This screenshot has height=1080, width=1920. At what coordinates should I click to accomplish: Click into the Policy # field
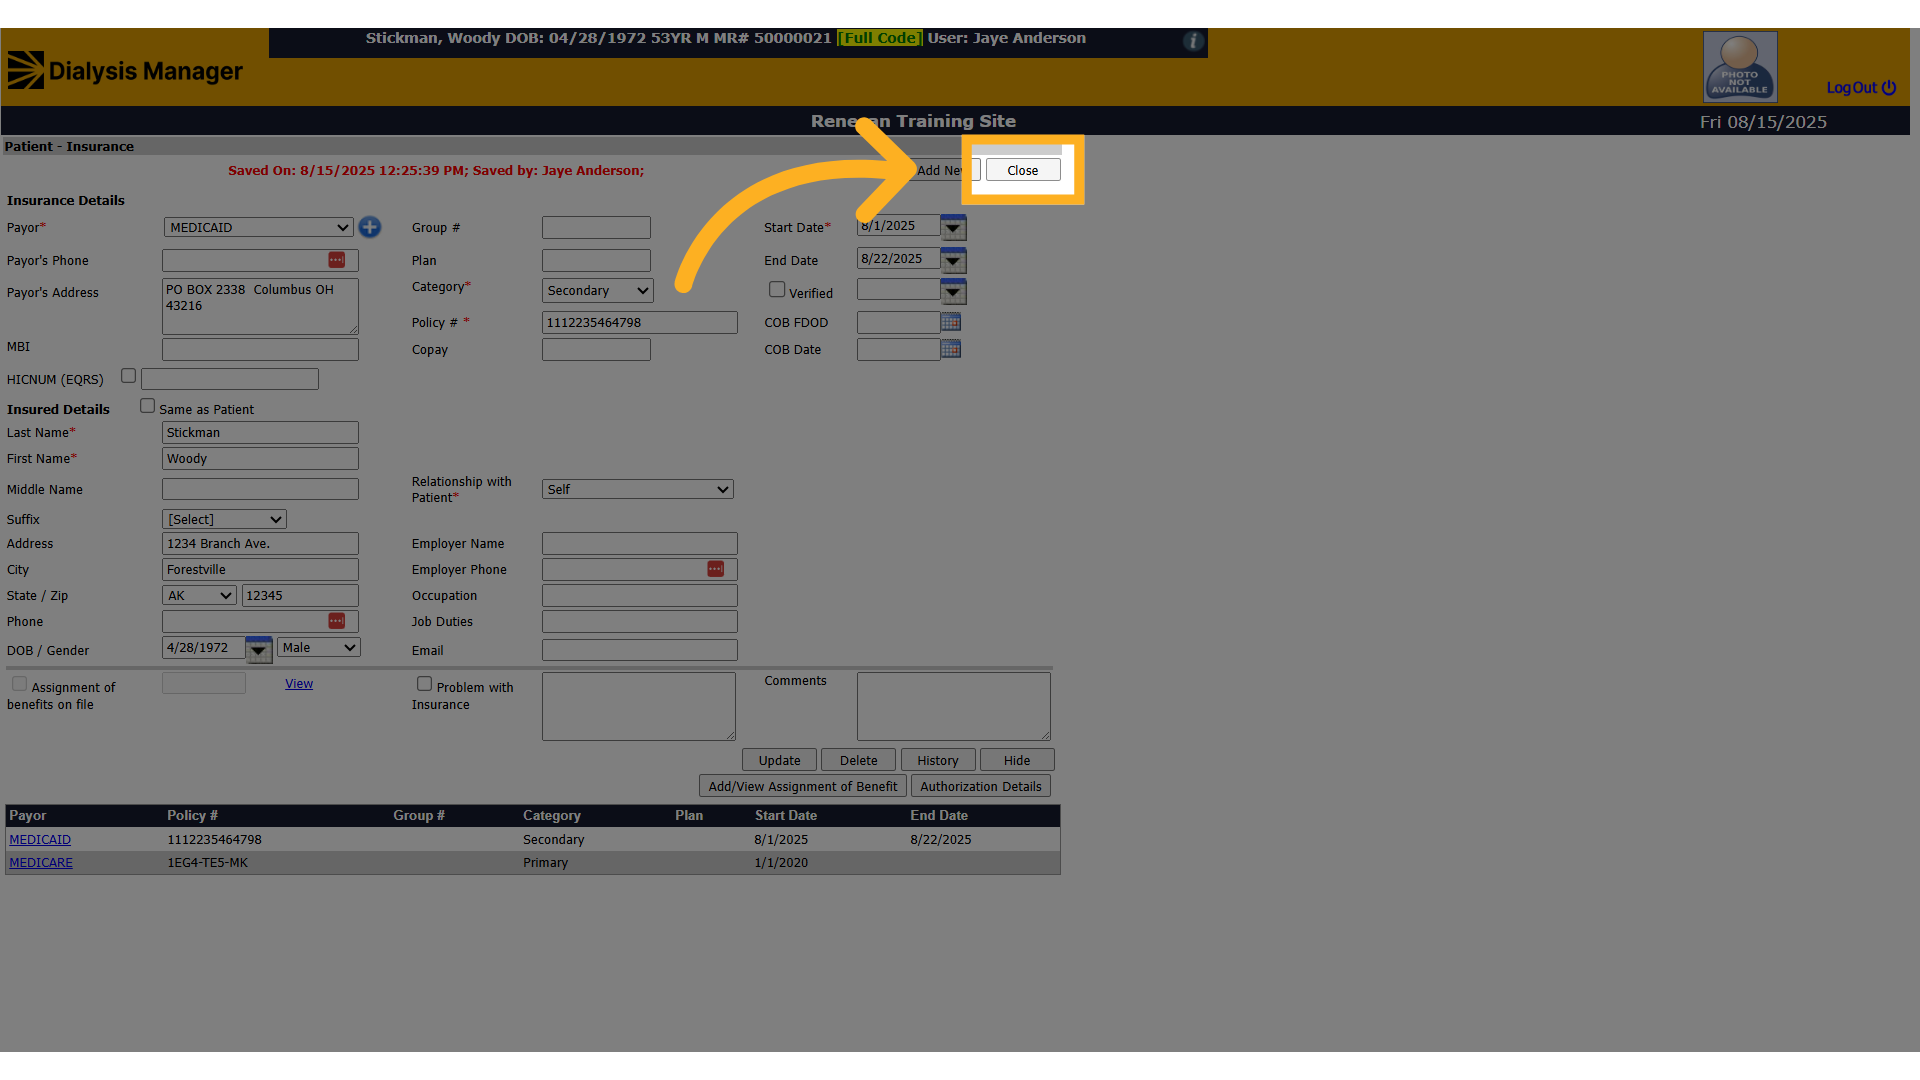[640, 322]
